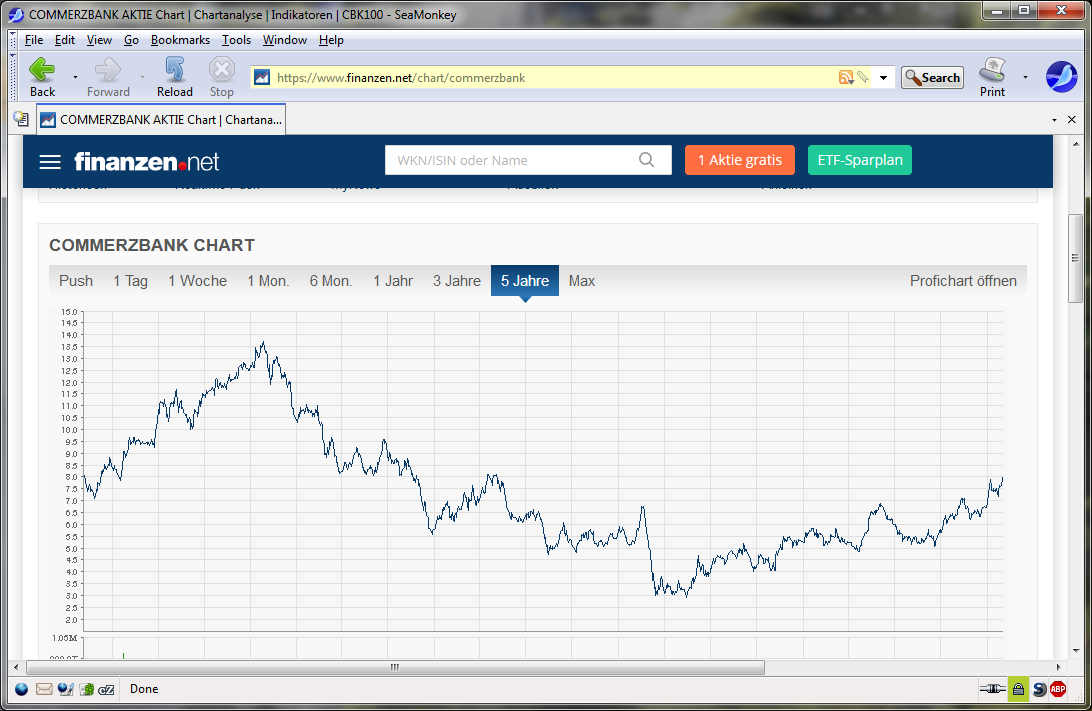
Task: Focus the WKN/ISIN oder Name search field
Action: click(528, 160)
